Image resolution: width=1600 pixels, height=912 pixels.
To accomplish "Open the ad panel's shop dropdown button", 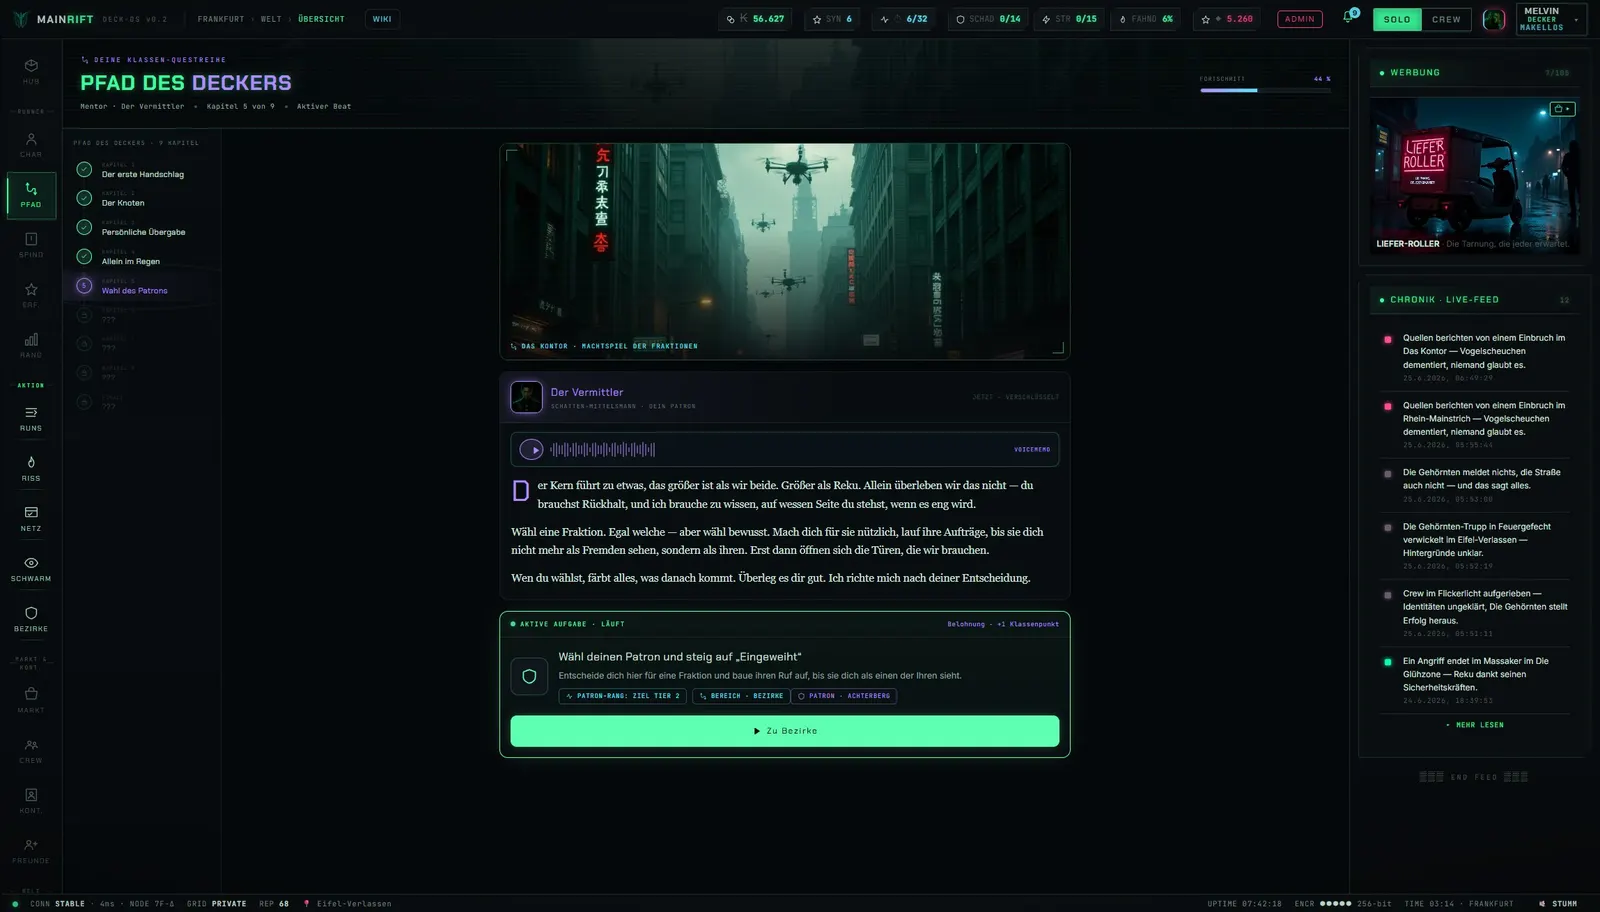I will point(1562,109).
